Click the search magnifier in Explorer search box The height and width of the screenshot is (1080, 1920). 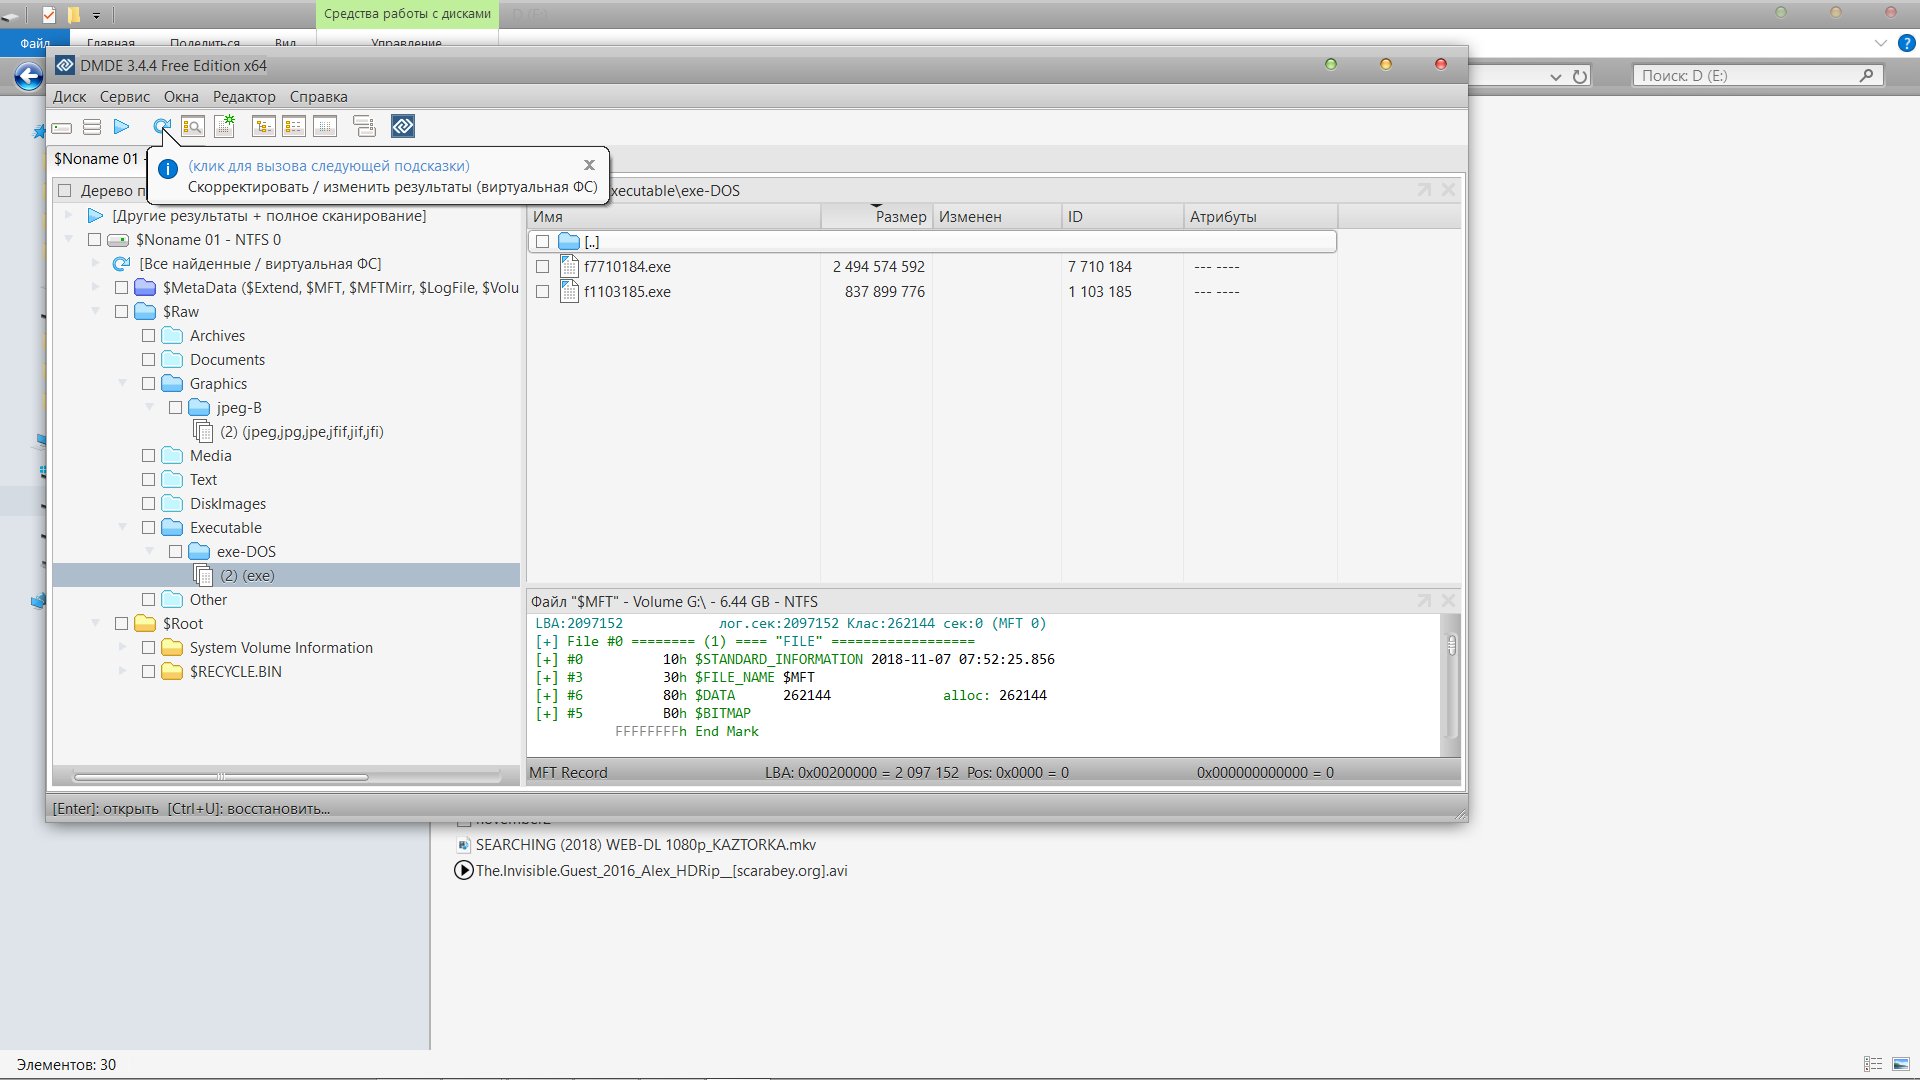(1866, 76)
